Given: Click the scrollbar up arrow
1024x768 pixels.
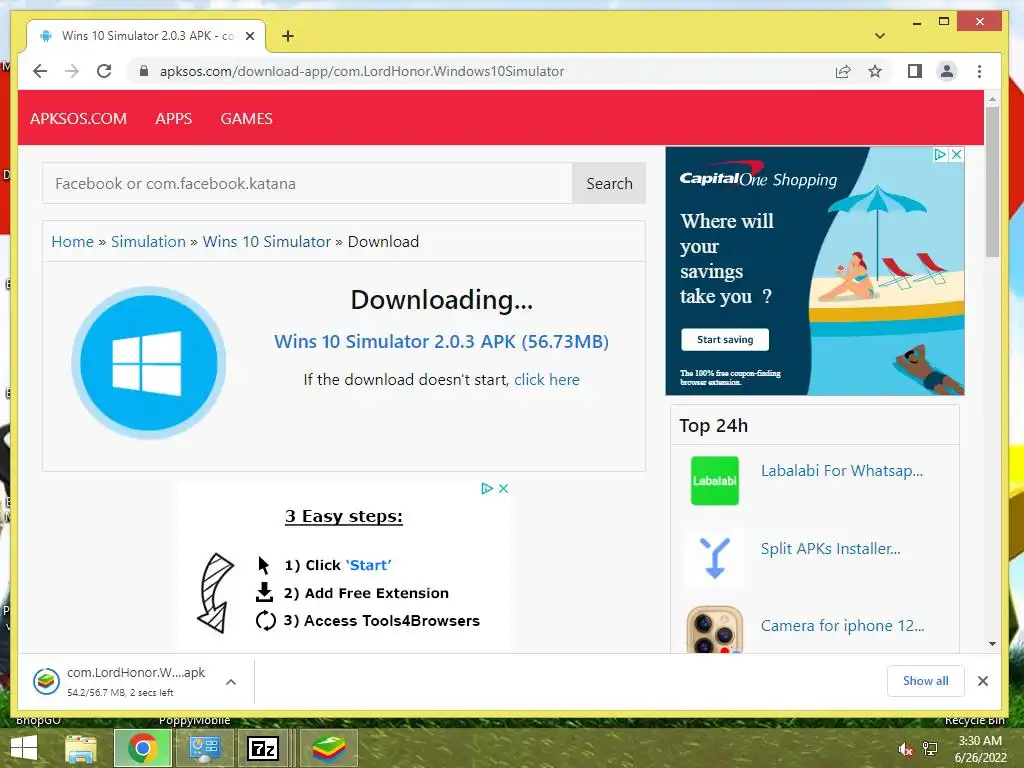Looking at the screenshot, I should [x=993, y=99].
